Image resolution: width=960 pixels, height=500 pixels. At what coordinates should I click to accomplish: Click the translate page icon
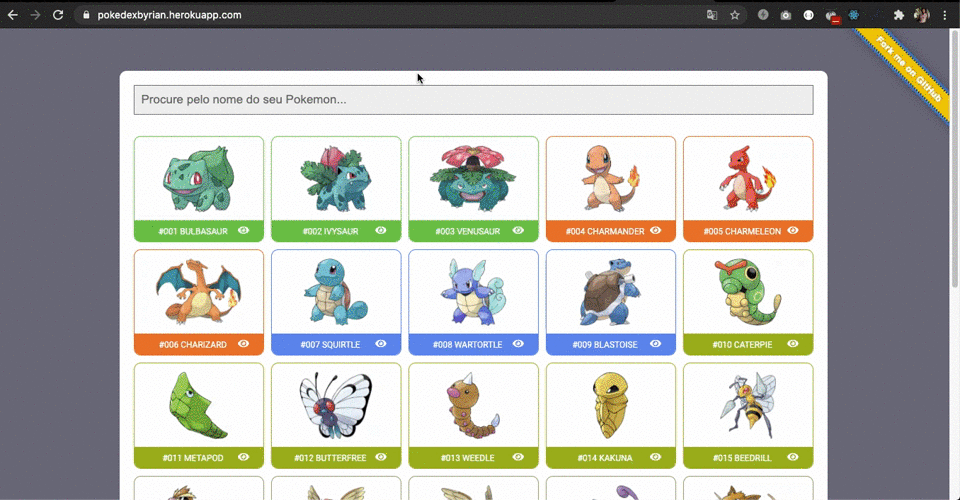(711, 15)
